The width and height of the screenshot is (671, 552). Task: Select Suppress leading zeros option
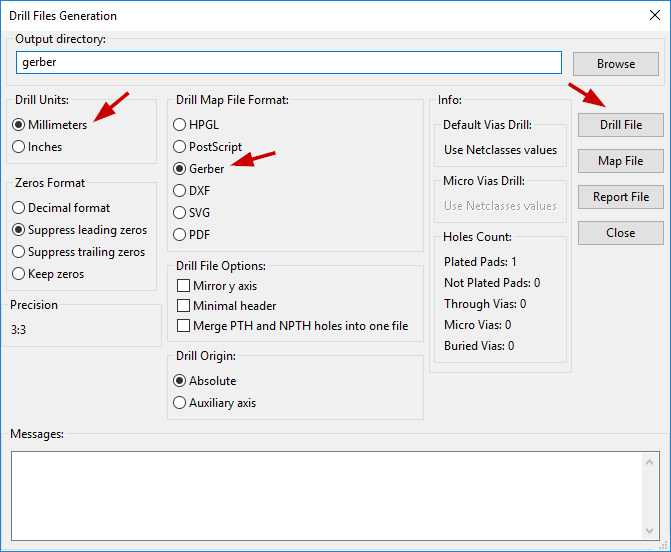pyautogui.click(x=80, y=230)
